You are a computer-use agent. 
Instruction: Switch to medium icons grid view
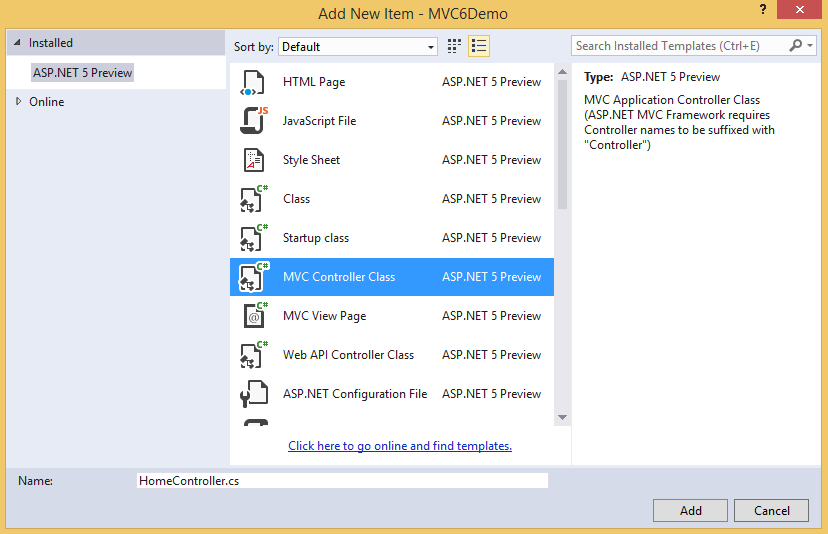tap(454, 46)
